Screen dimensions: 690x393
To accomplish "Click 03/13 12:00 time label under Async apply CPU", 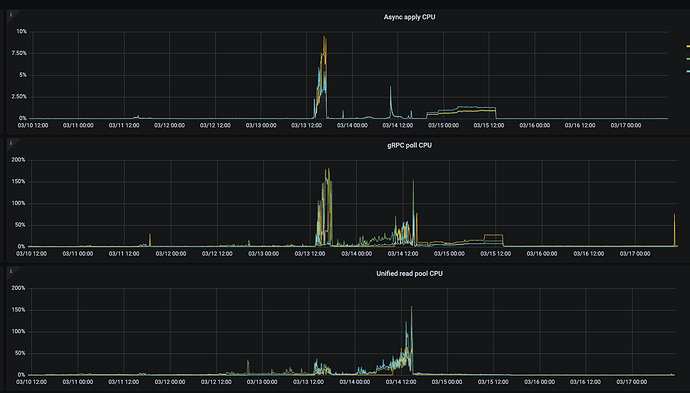I will [x=307, y=125].
